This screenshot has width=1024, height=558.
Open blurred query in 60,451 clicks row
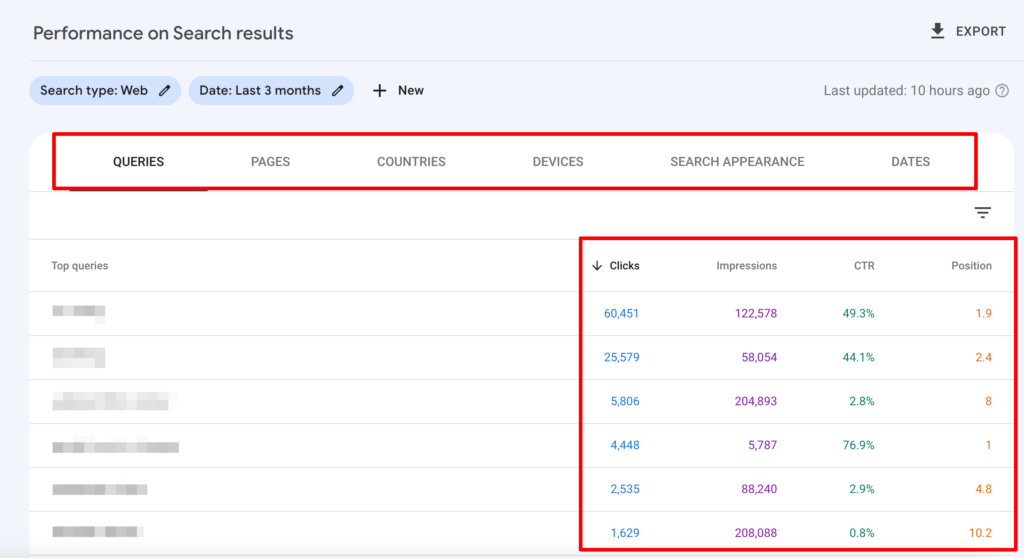(x=78, y=312)
